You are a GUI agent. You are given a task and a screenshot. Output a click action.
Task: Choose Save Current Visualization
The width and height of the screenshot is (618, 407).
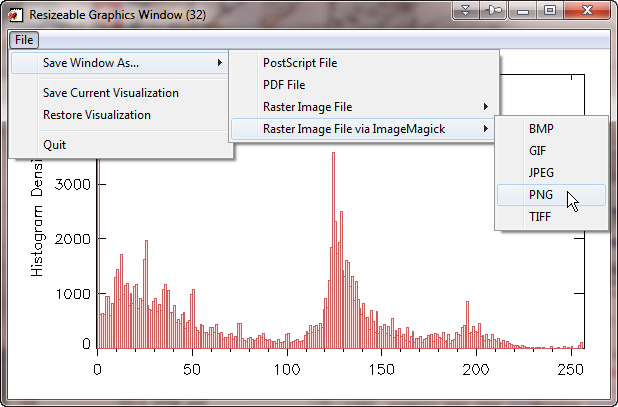coord(111,93)
